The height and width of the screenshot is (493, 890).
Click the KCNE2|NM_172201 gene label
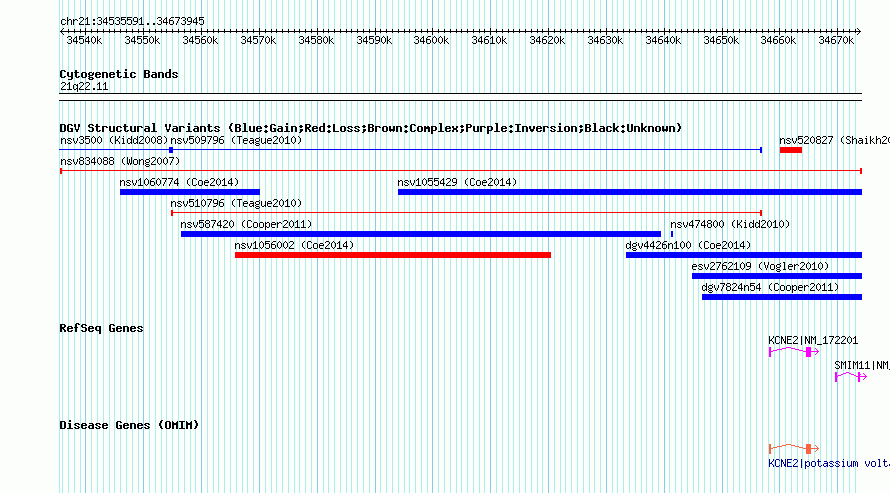[x=813, y=340]
